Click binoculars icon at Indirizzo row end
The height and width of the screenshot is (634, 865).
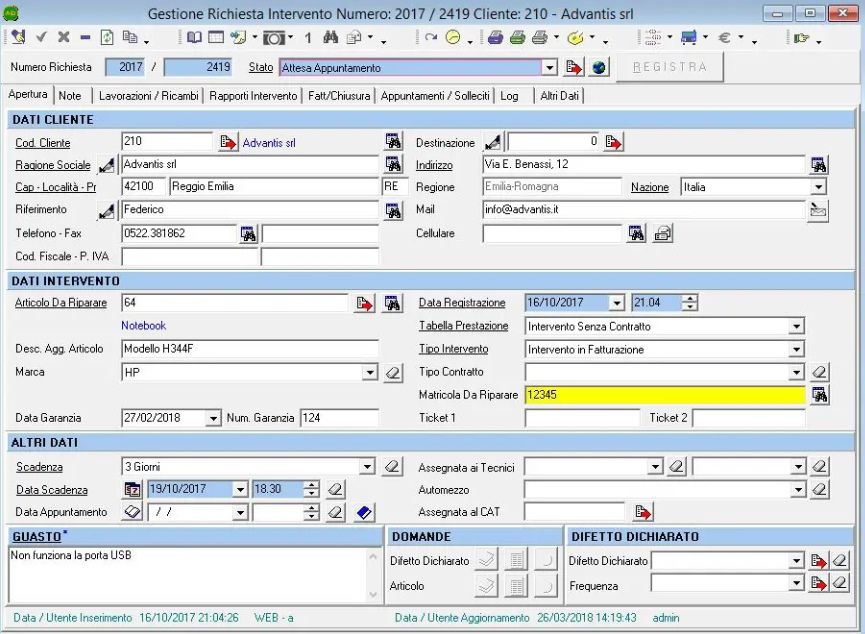(x=819, y=165)
